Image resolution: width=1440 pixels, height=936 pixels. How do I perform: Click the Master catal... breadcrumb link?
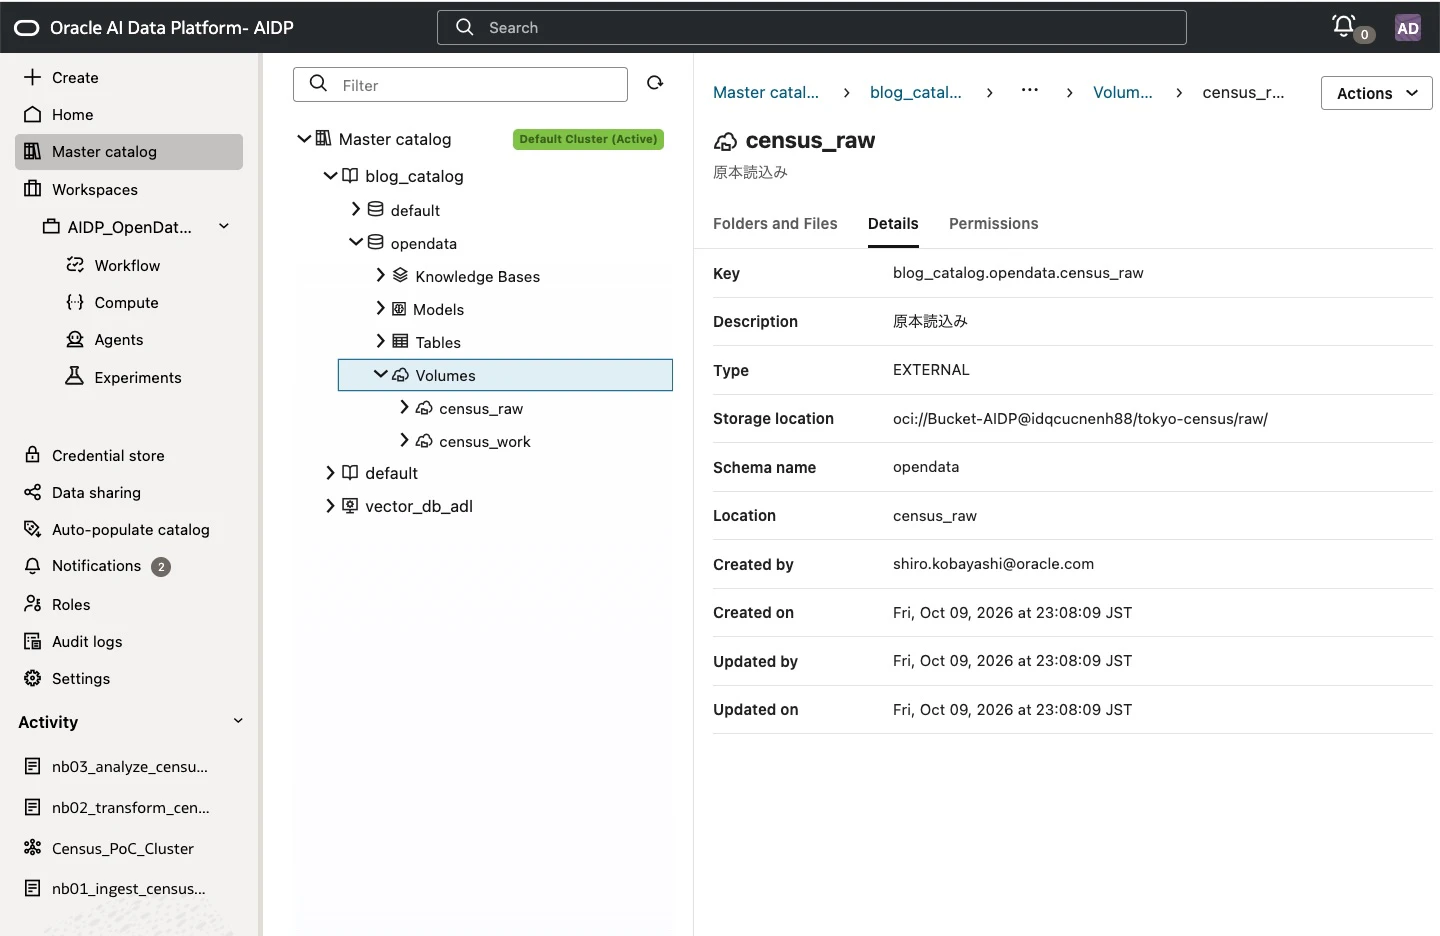coord(766,92)
